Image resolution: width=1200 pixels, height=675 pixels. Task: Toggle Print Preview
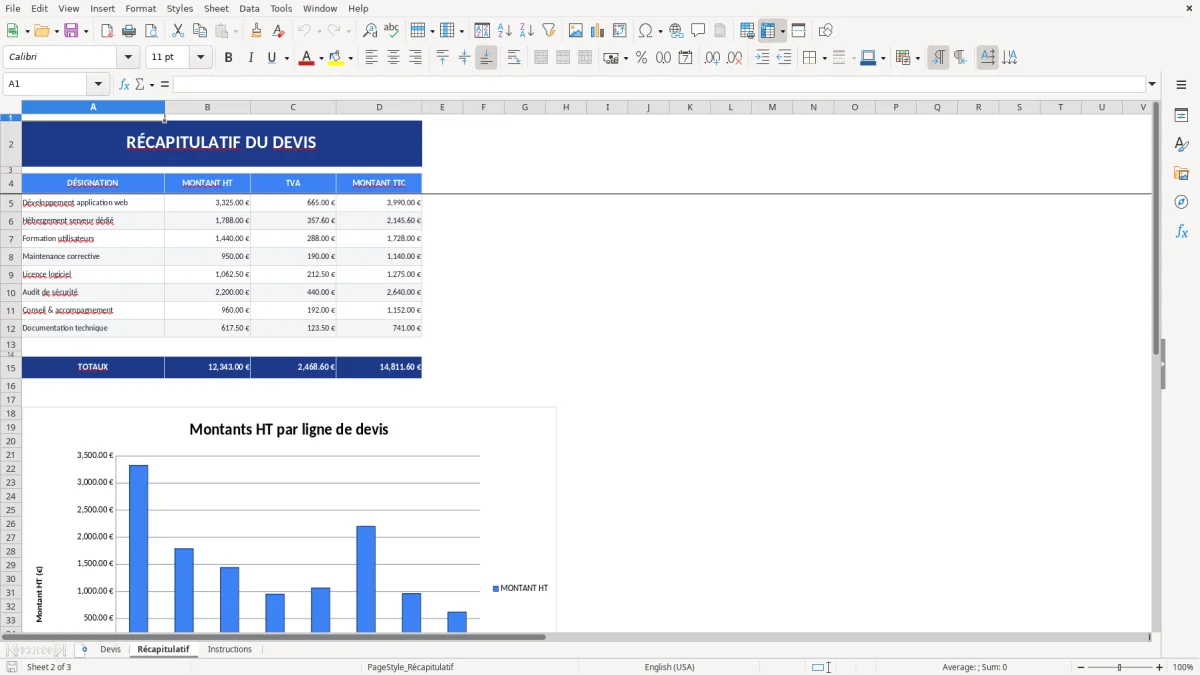150,31
